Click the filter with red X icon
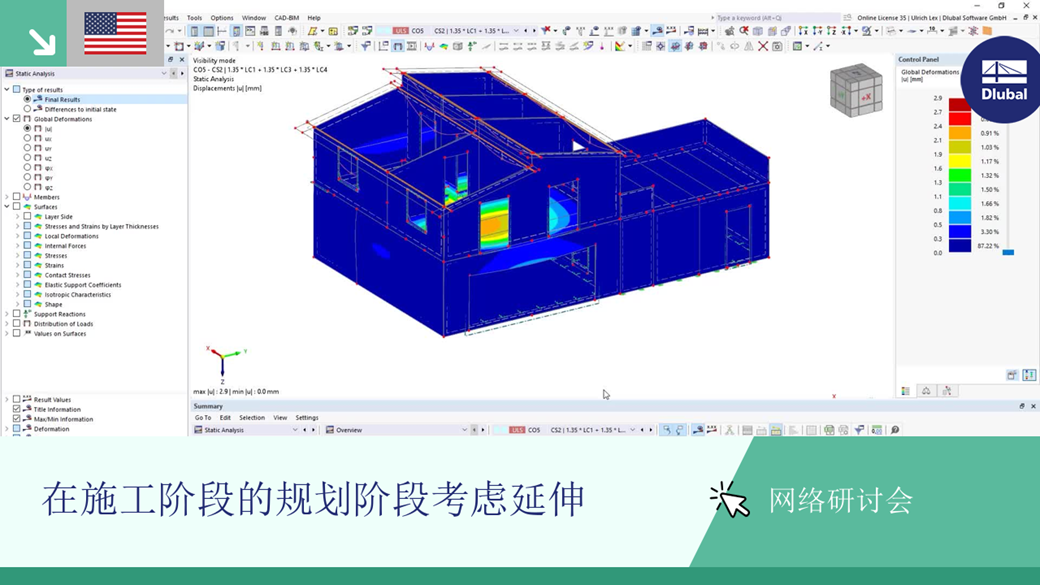This screenshot has width=1040, height=585. 546,31
